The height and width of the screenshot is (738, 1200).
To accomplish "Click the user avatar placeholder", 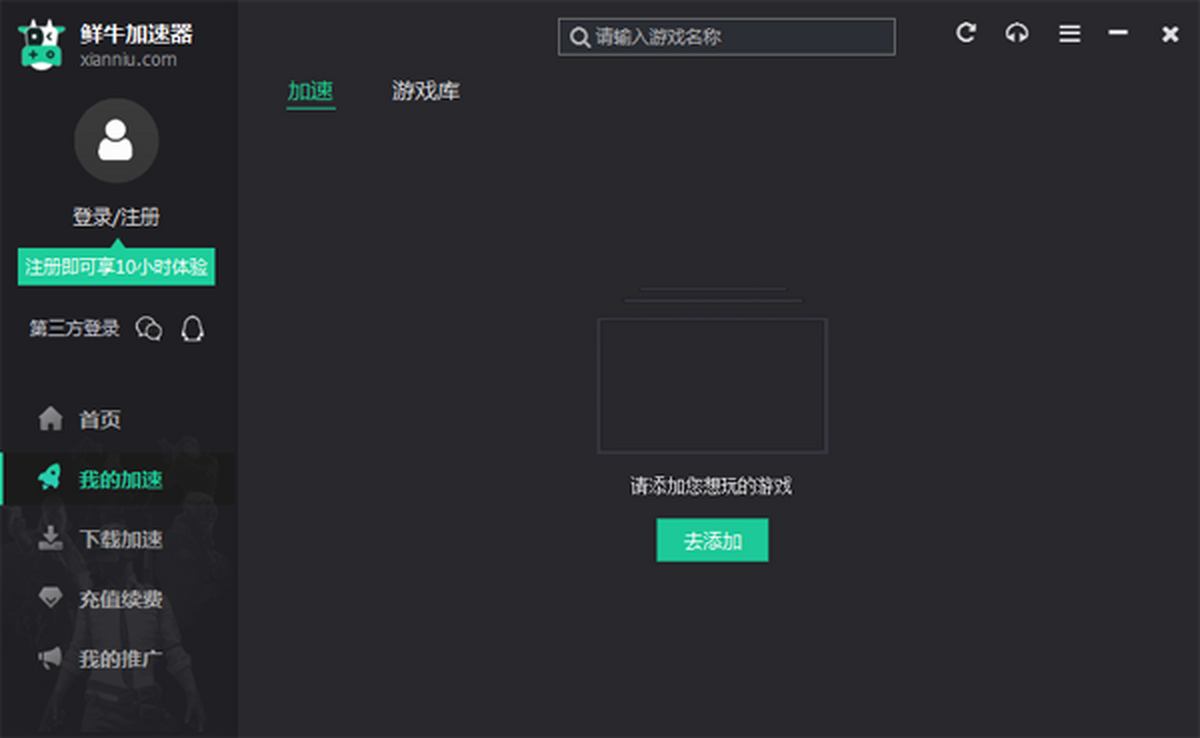I will coord(116,141).
